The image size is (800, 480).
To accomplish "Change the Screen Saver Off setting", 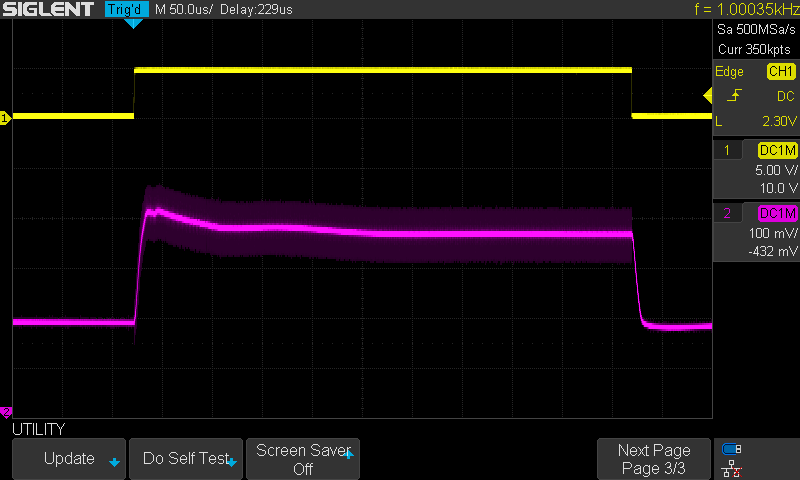I will click(x=303, y=459).
